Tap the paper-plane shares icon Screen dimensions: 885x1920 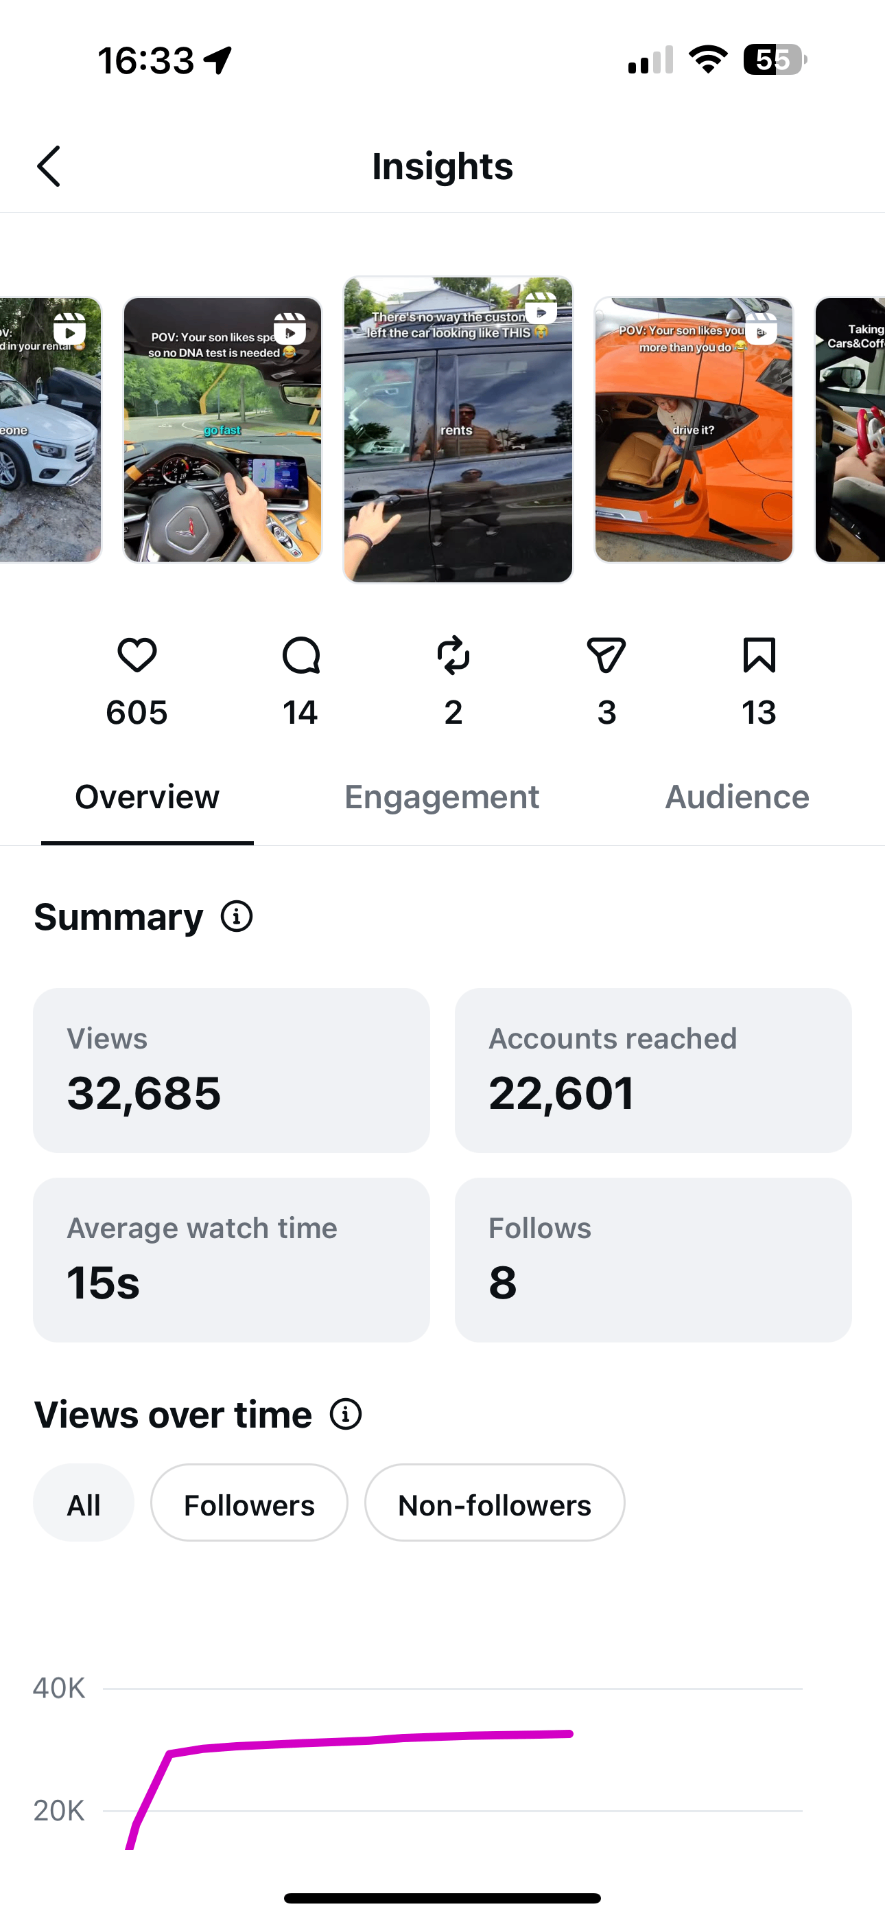click(606, 656)
